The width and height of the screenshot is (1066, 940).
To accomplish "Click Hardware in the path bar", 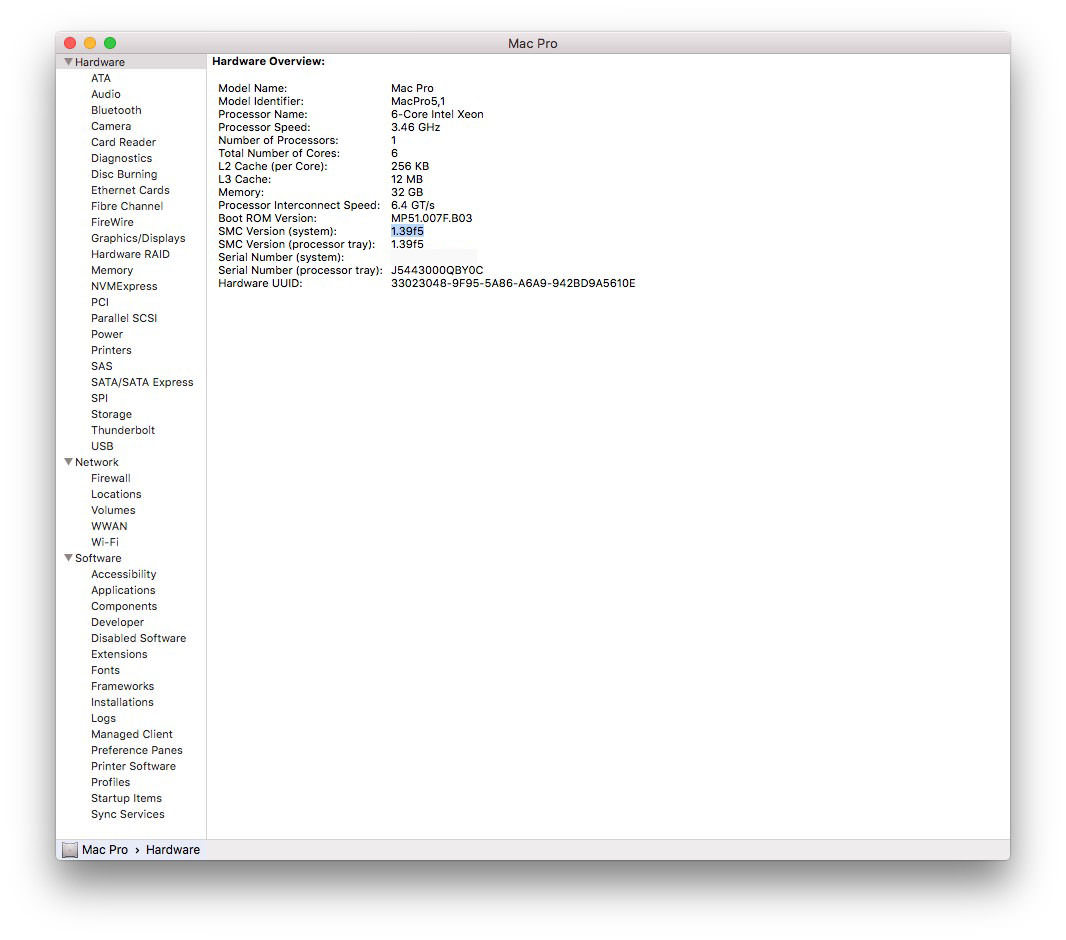I will pos(173,850).
